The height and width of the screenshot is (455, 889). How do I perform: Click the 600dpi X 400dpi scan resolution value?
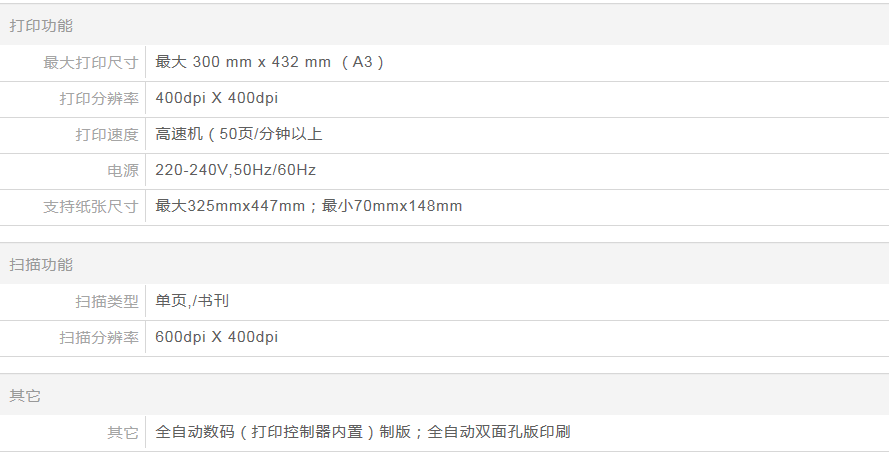[217, 337]
